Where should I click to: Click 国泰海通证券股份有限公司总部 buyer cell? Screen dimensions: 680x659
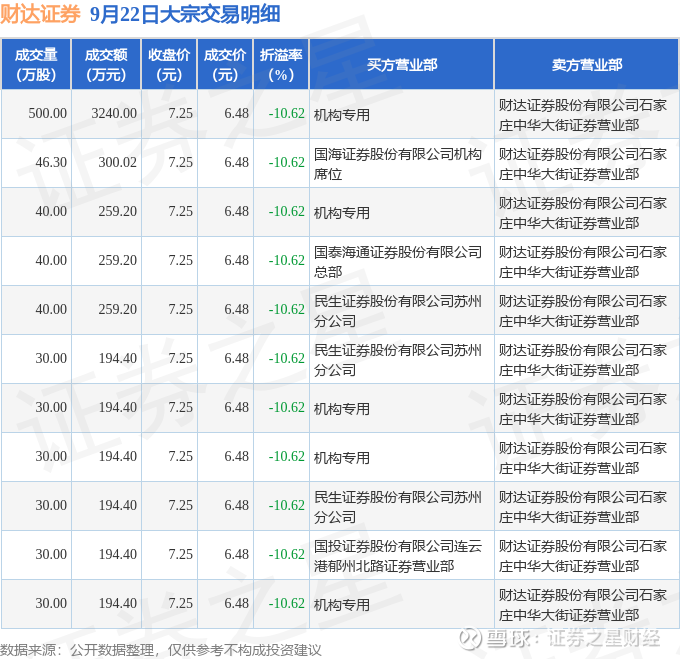402,261
